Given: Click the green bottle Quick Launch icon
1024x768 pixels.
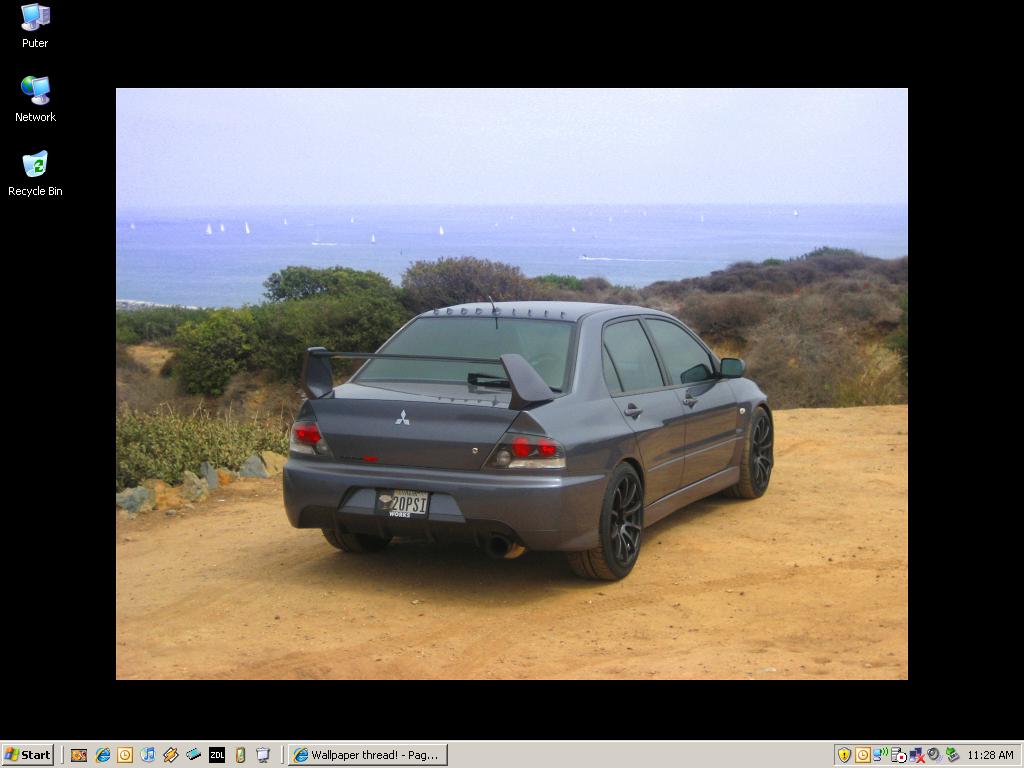Looking at the screenshot, I should click(x=240, y=755).
